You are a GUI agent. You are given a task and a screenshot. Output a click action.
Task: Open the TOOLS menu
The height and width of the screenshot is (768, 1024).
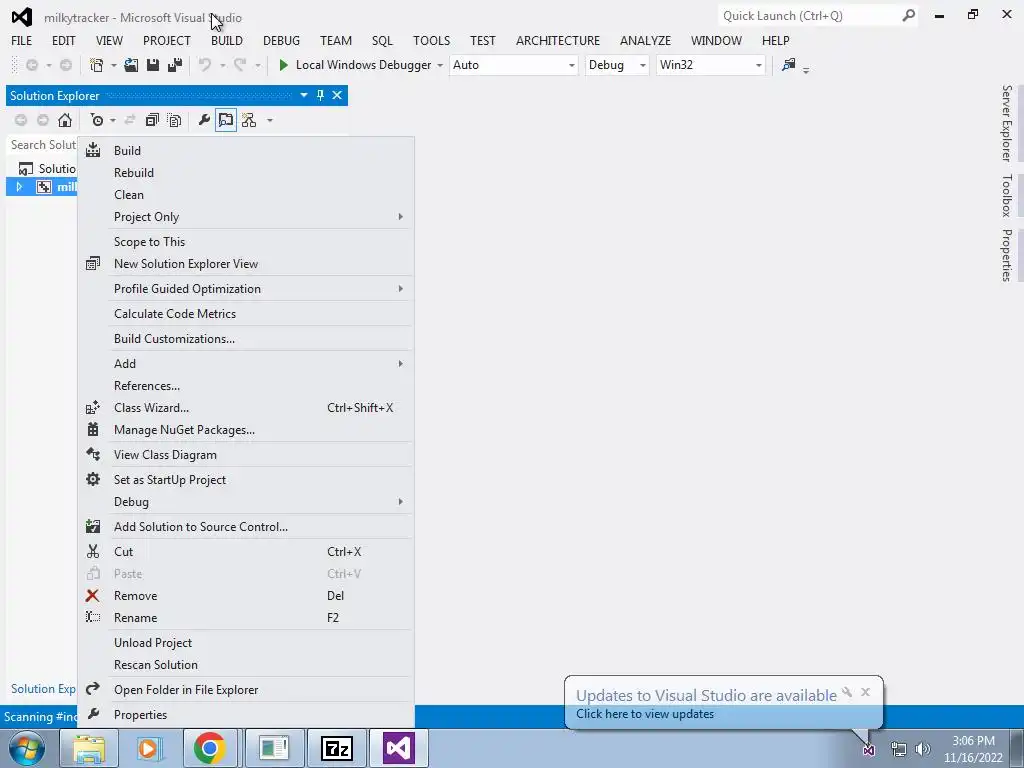point(431,40)
